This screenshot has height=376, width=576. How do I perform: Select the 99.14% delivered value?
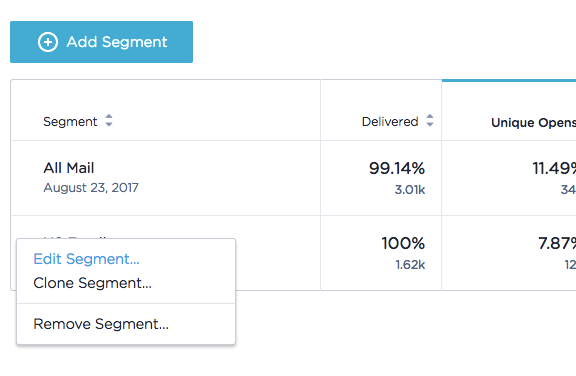click(397, 169)
